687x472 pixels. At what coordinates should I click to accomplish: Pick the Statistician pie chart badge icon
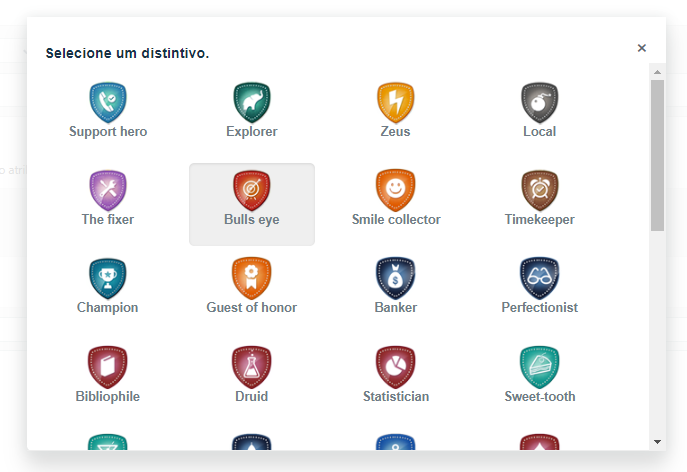click(395, 367)
